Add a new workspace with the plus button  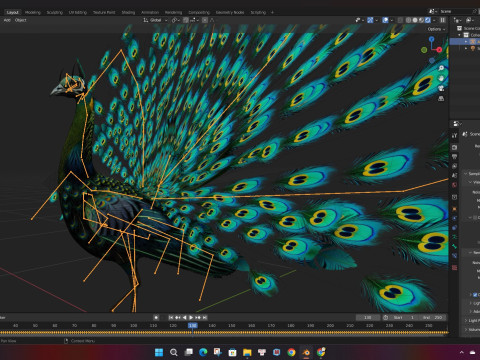[x=272, y=12]
